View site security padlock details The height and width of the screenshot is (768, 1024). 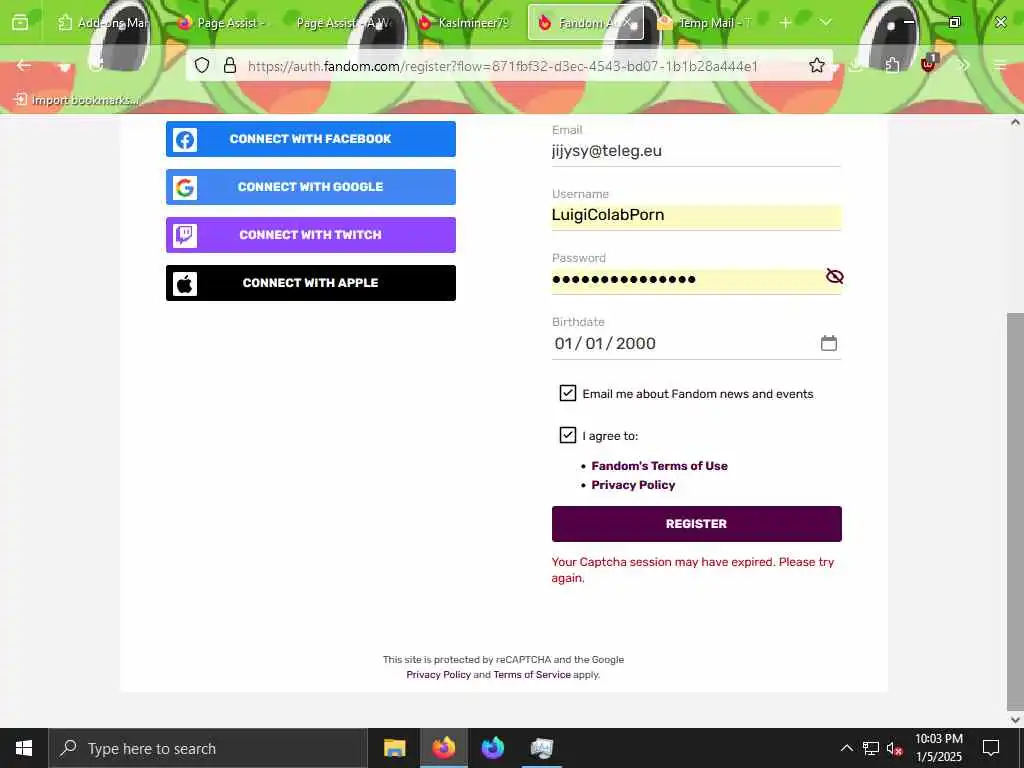pos(230,65)
